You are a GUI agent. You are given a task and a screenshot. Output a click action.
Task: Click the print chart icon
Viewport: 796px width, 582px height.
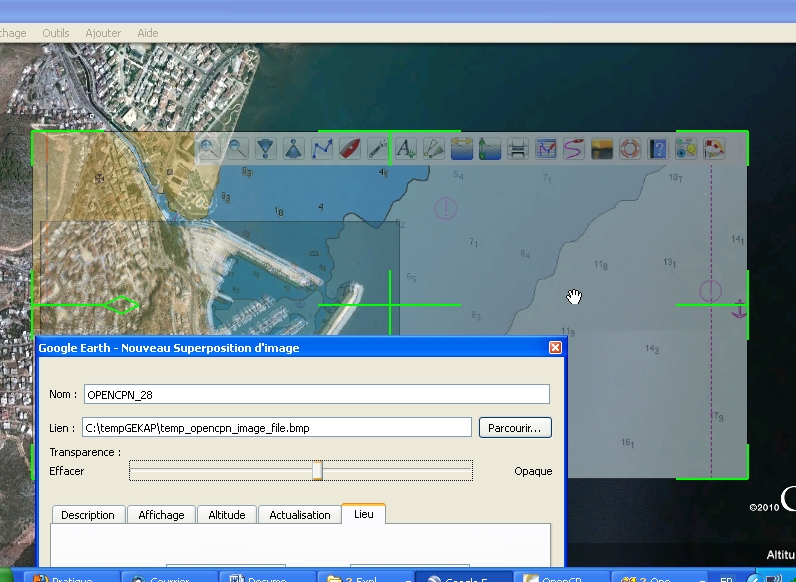coord(518,149)
